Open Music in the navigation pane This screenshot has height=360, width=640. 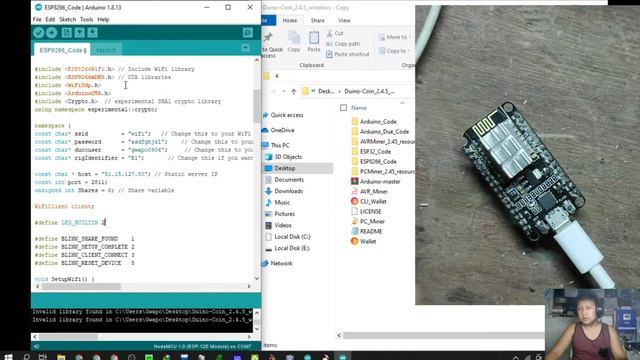[x=282, y=202]
